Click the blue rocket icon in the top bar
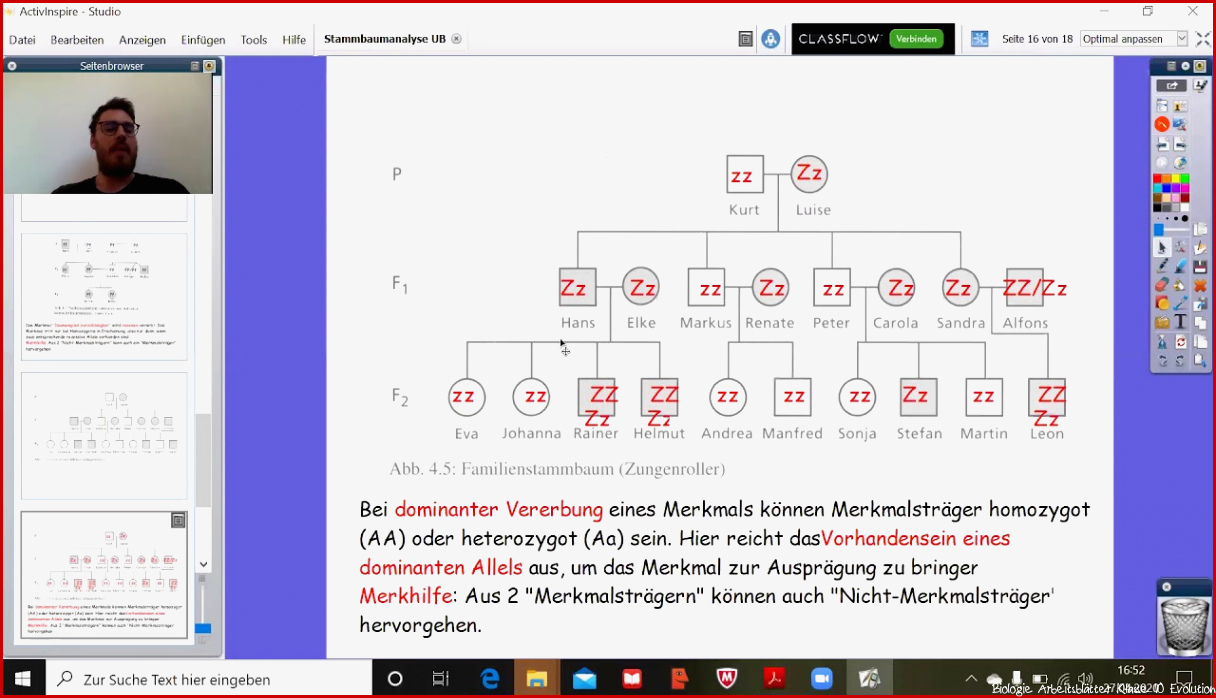This screenshot has width=1216, height=698. point(770,39)
